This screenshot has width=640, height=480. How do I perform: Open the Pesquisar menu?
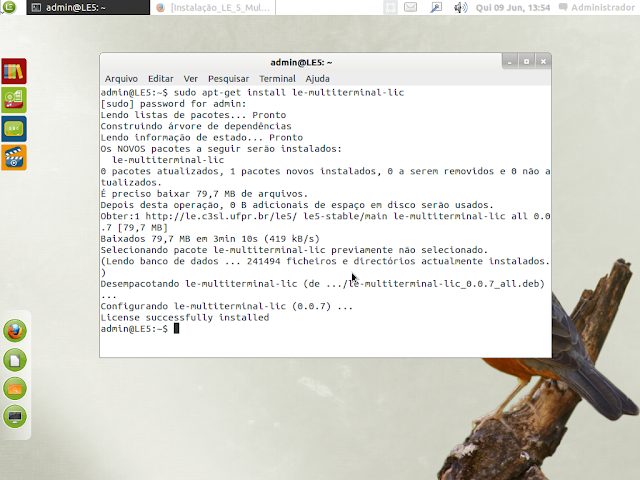pos(228,78)
